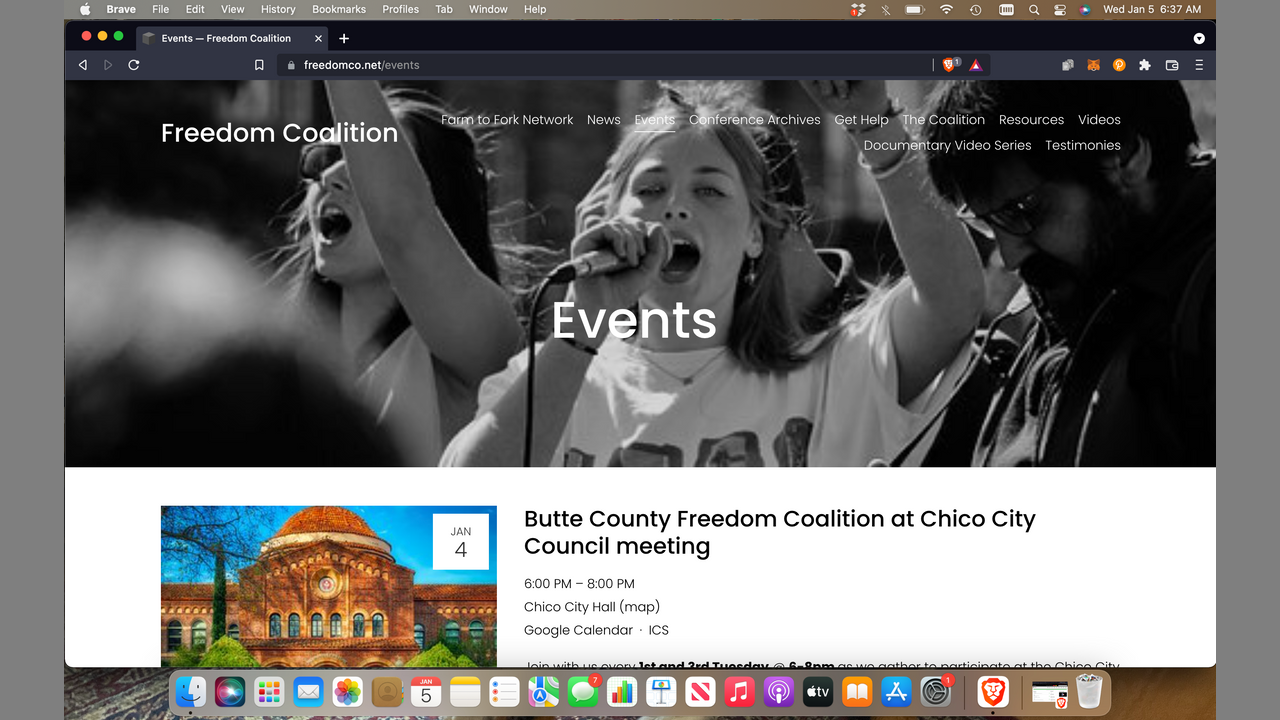Open the History menu
Viewport: 1280px width, 720px height.
pyautogui.click(x=278, y=9)
